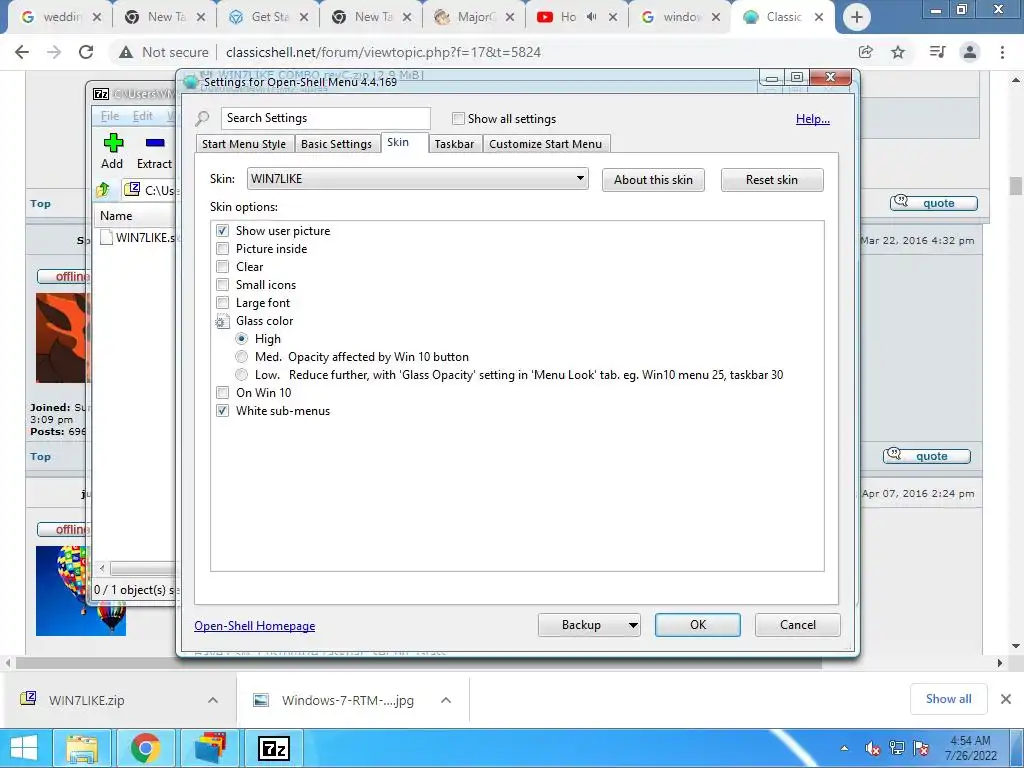Viewport: 1024px width, 768px height.
Task: Click Reset skin button
Action: 772,180
